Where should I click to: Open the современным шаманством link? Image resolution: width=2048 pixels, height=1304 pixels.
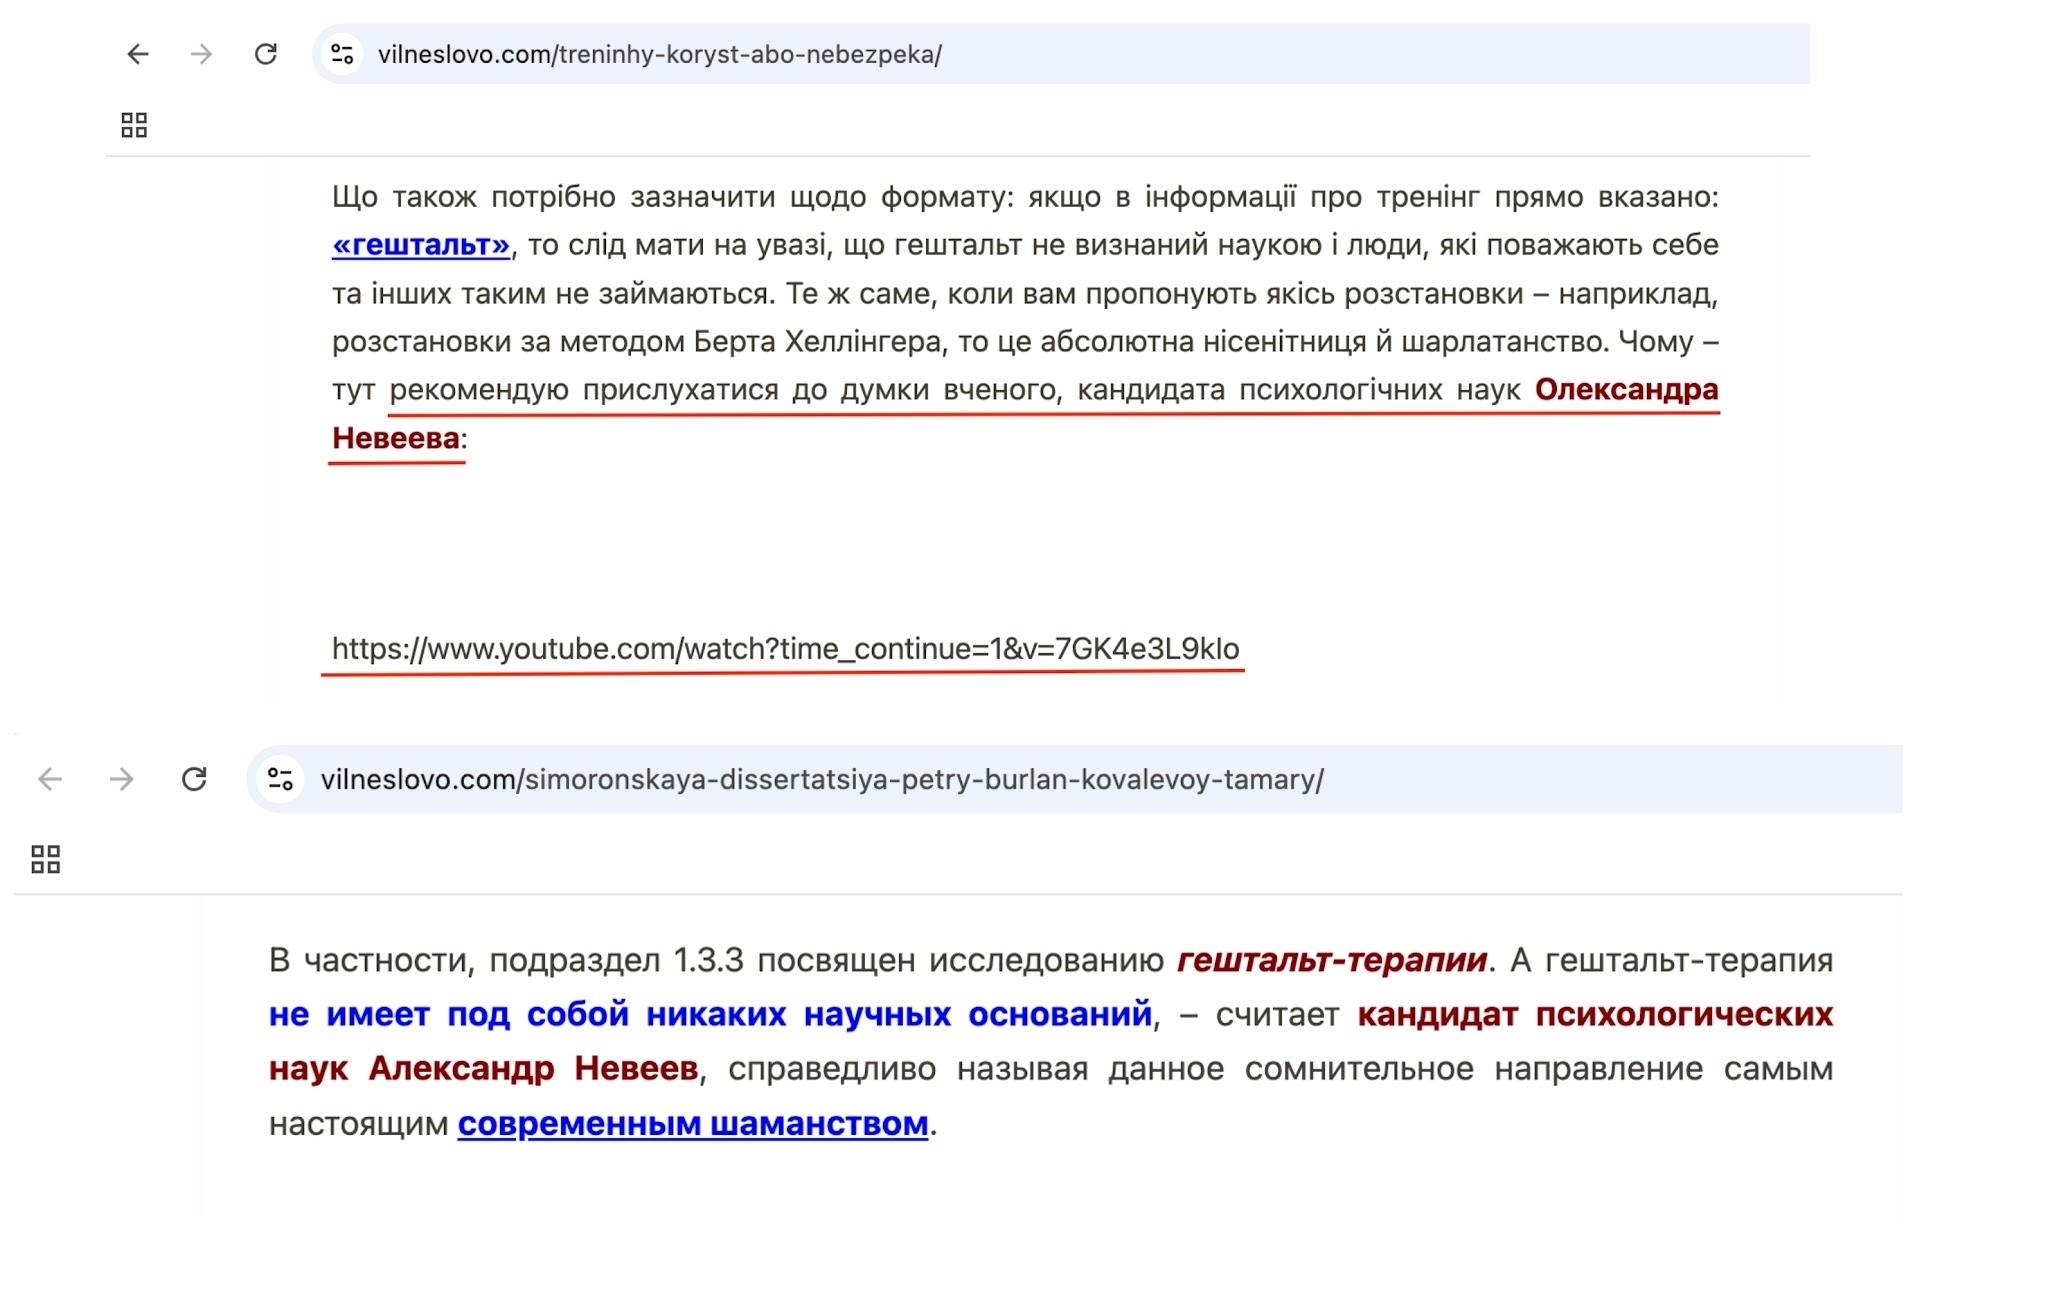(x=693, y=1124)
